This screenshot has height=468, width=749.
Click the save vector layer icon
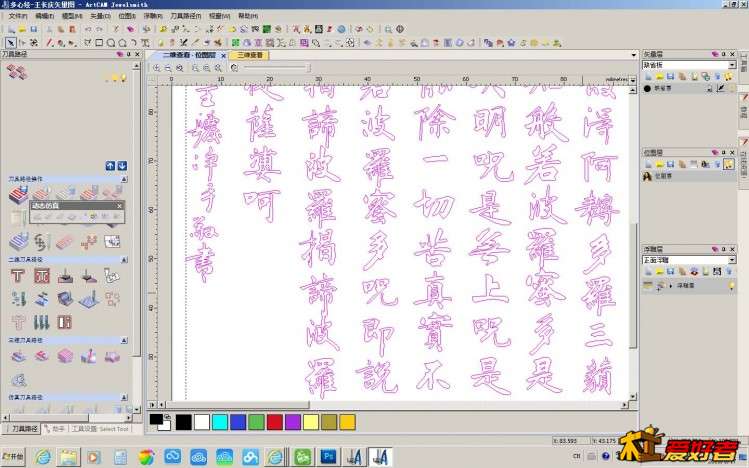coord(671,76)
